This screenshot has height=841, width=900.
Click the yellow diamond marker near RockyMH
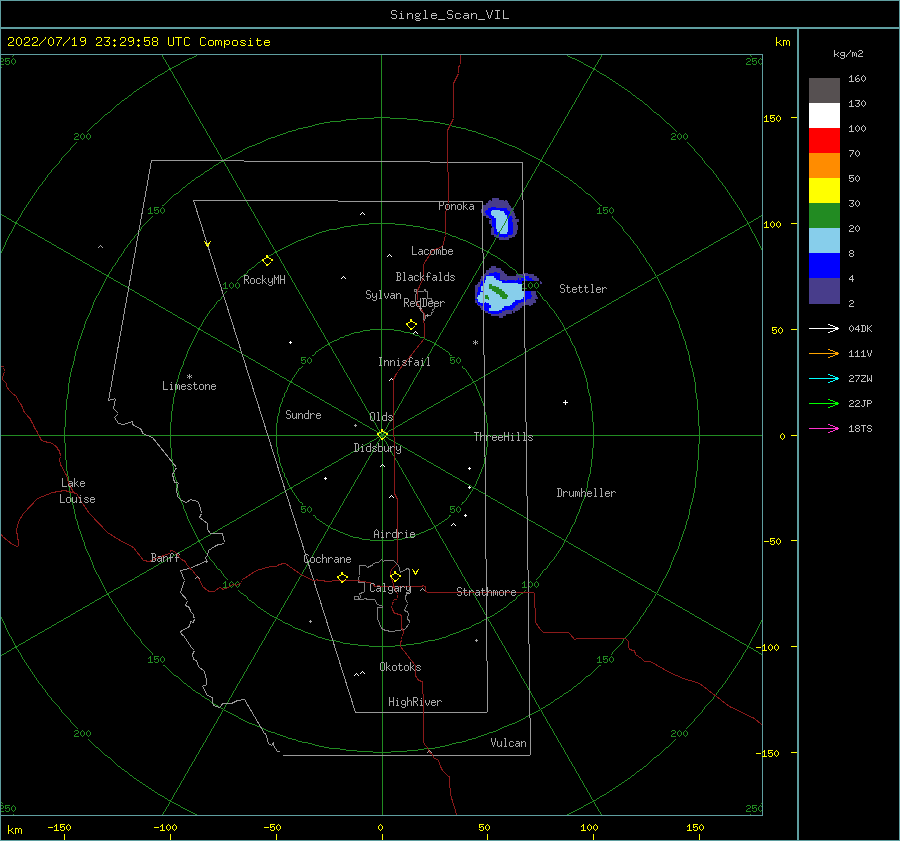click(x=267, y=261)
